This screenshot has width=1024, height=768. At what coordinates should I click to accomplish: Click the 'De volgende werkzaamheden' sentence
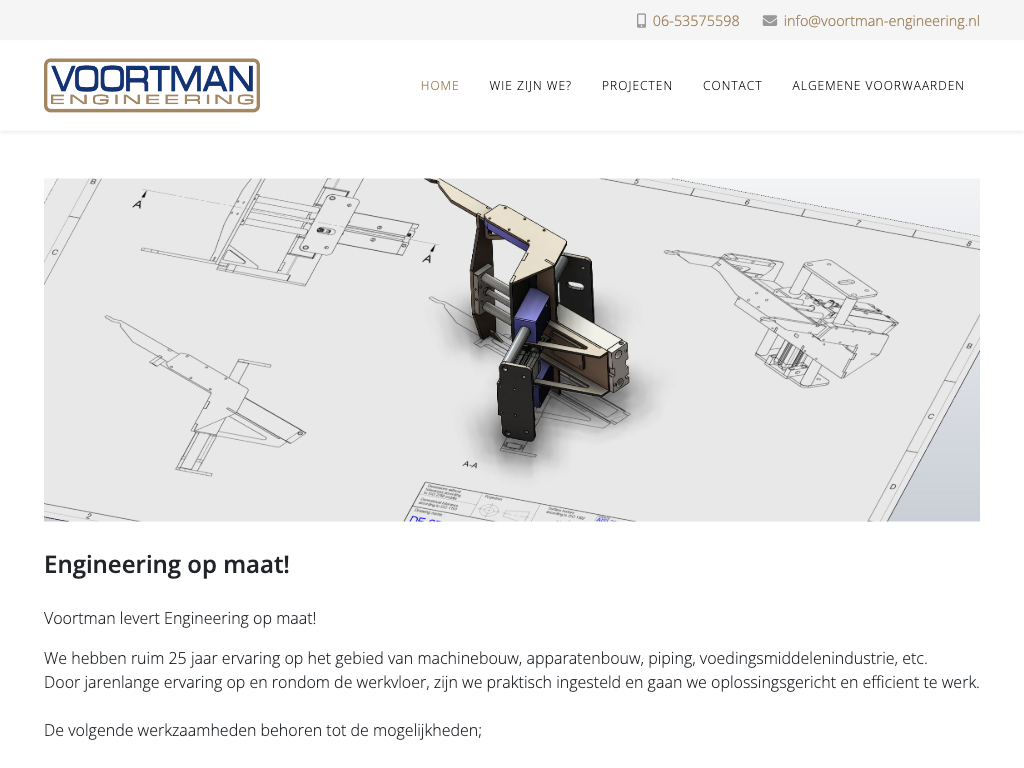[x=263, y=730]
